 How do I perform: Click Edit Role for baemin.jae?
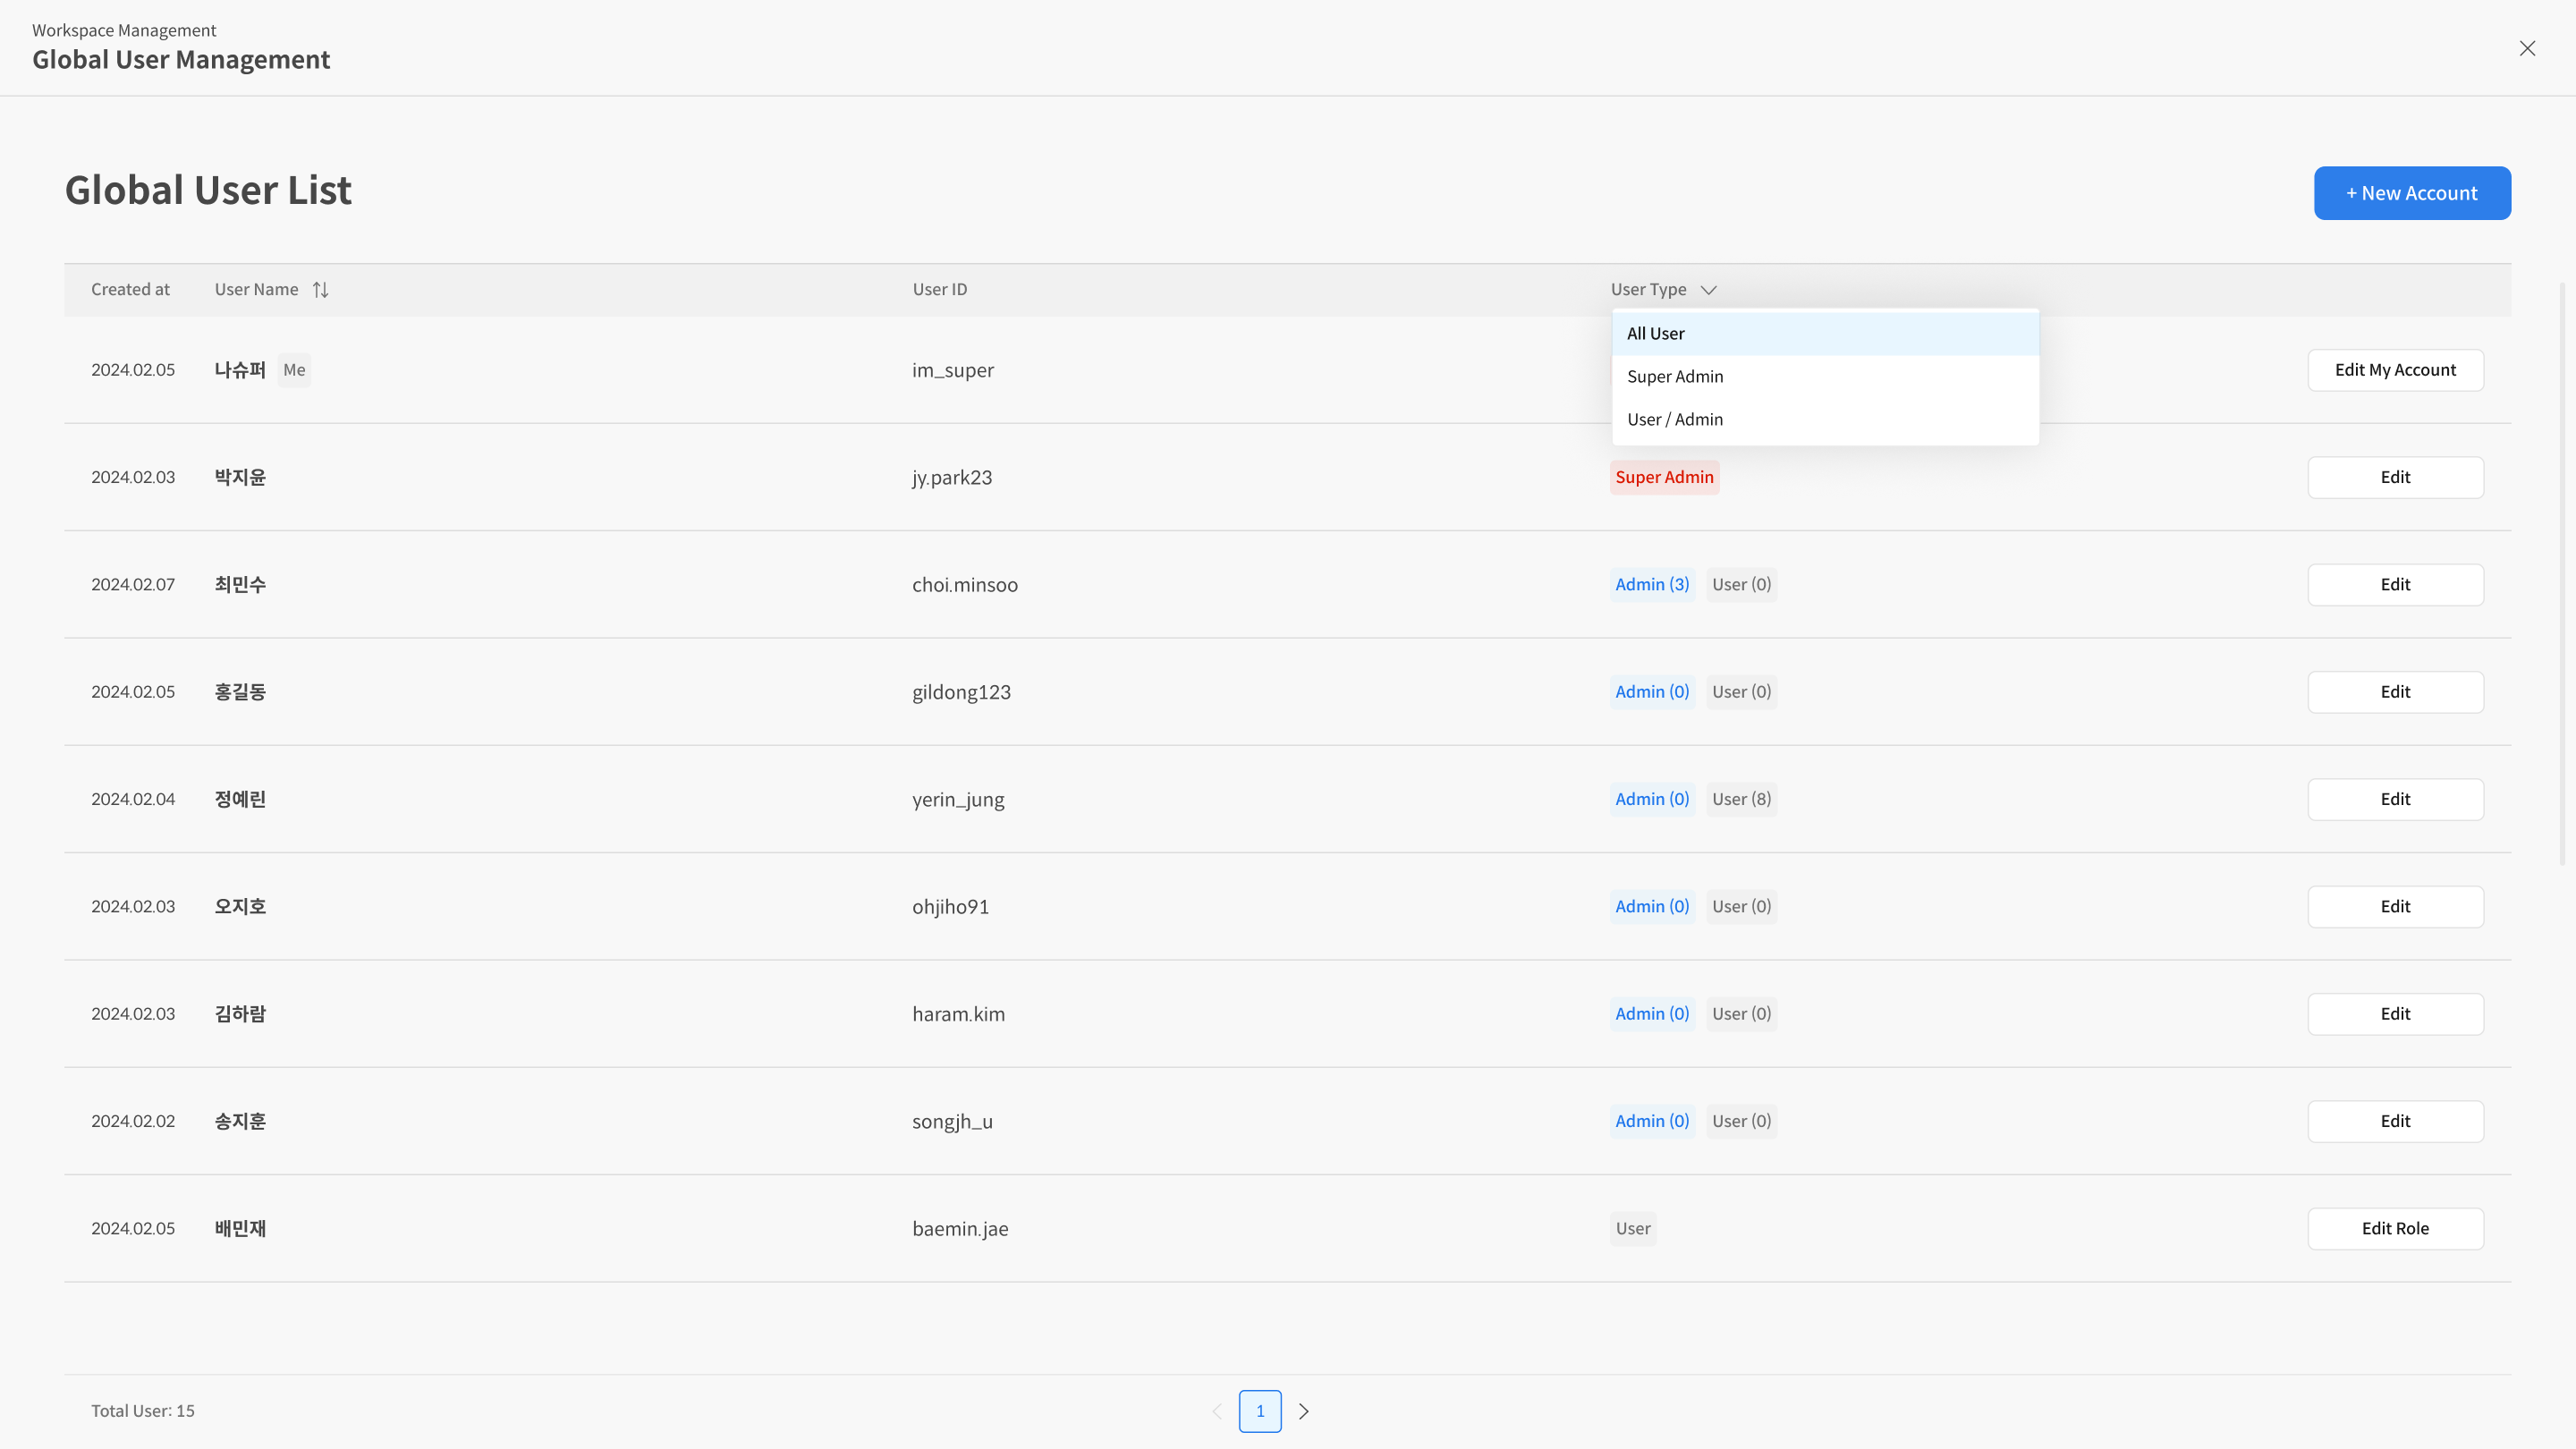pos(2394,1229)
